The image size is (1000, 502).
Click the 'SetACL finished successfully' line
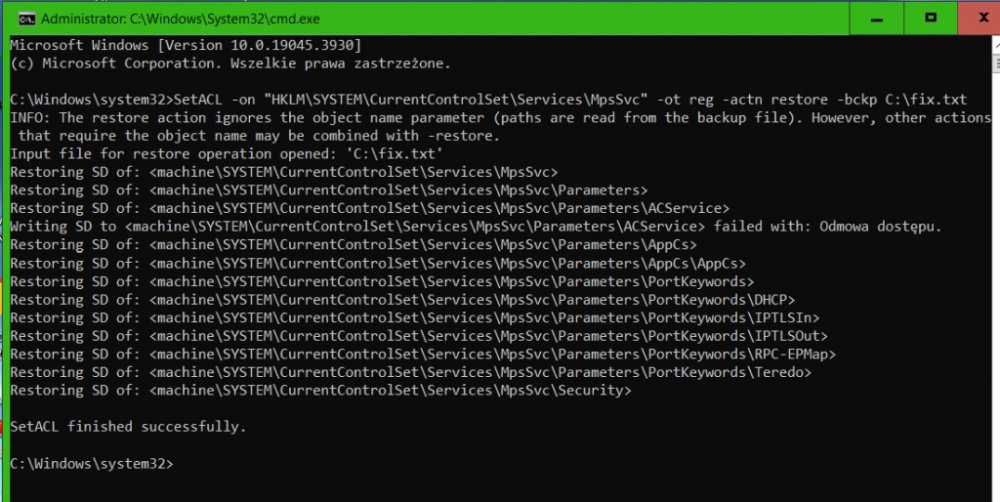pos(128,427)
